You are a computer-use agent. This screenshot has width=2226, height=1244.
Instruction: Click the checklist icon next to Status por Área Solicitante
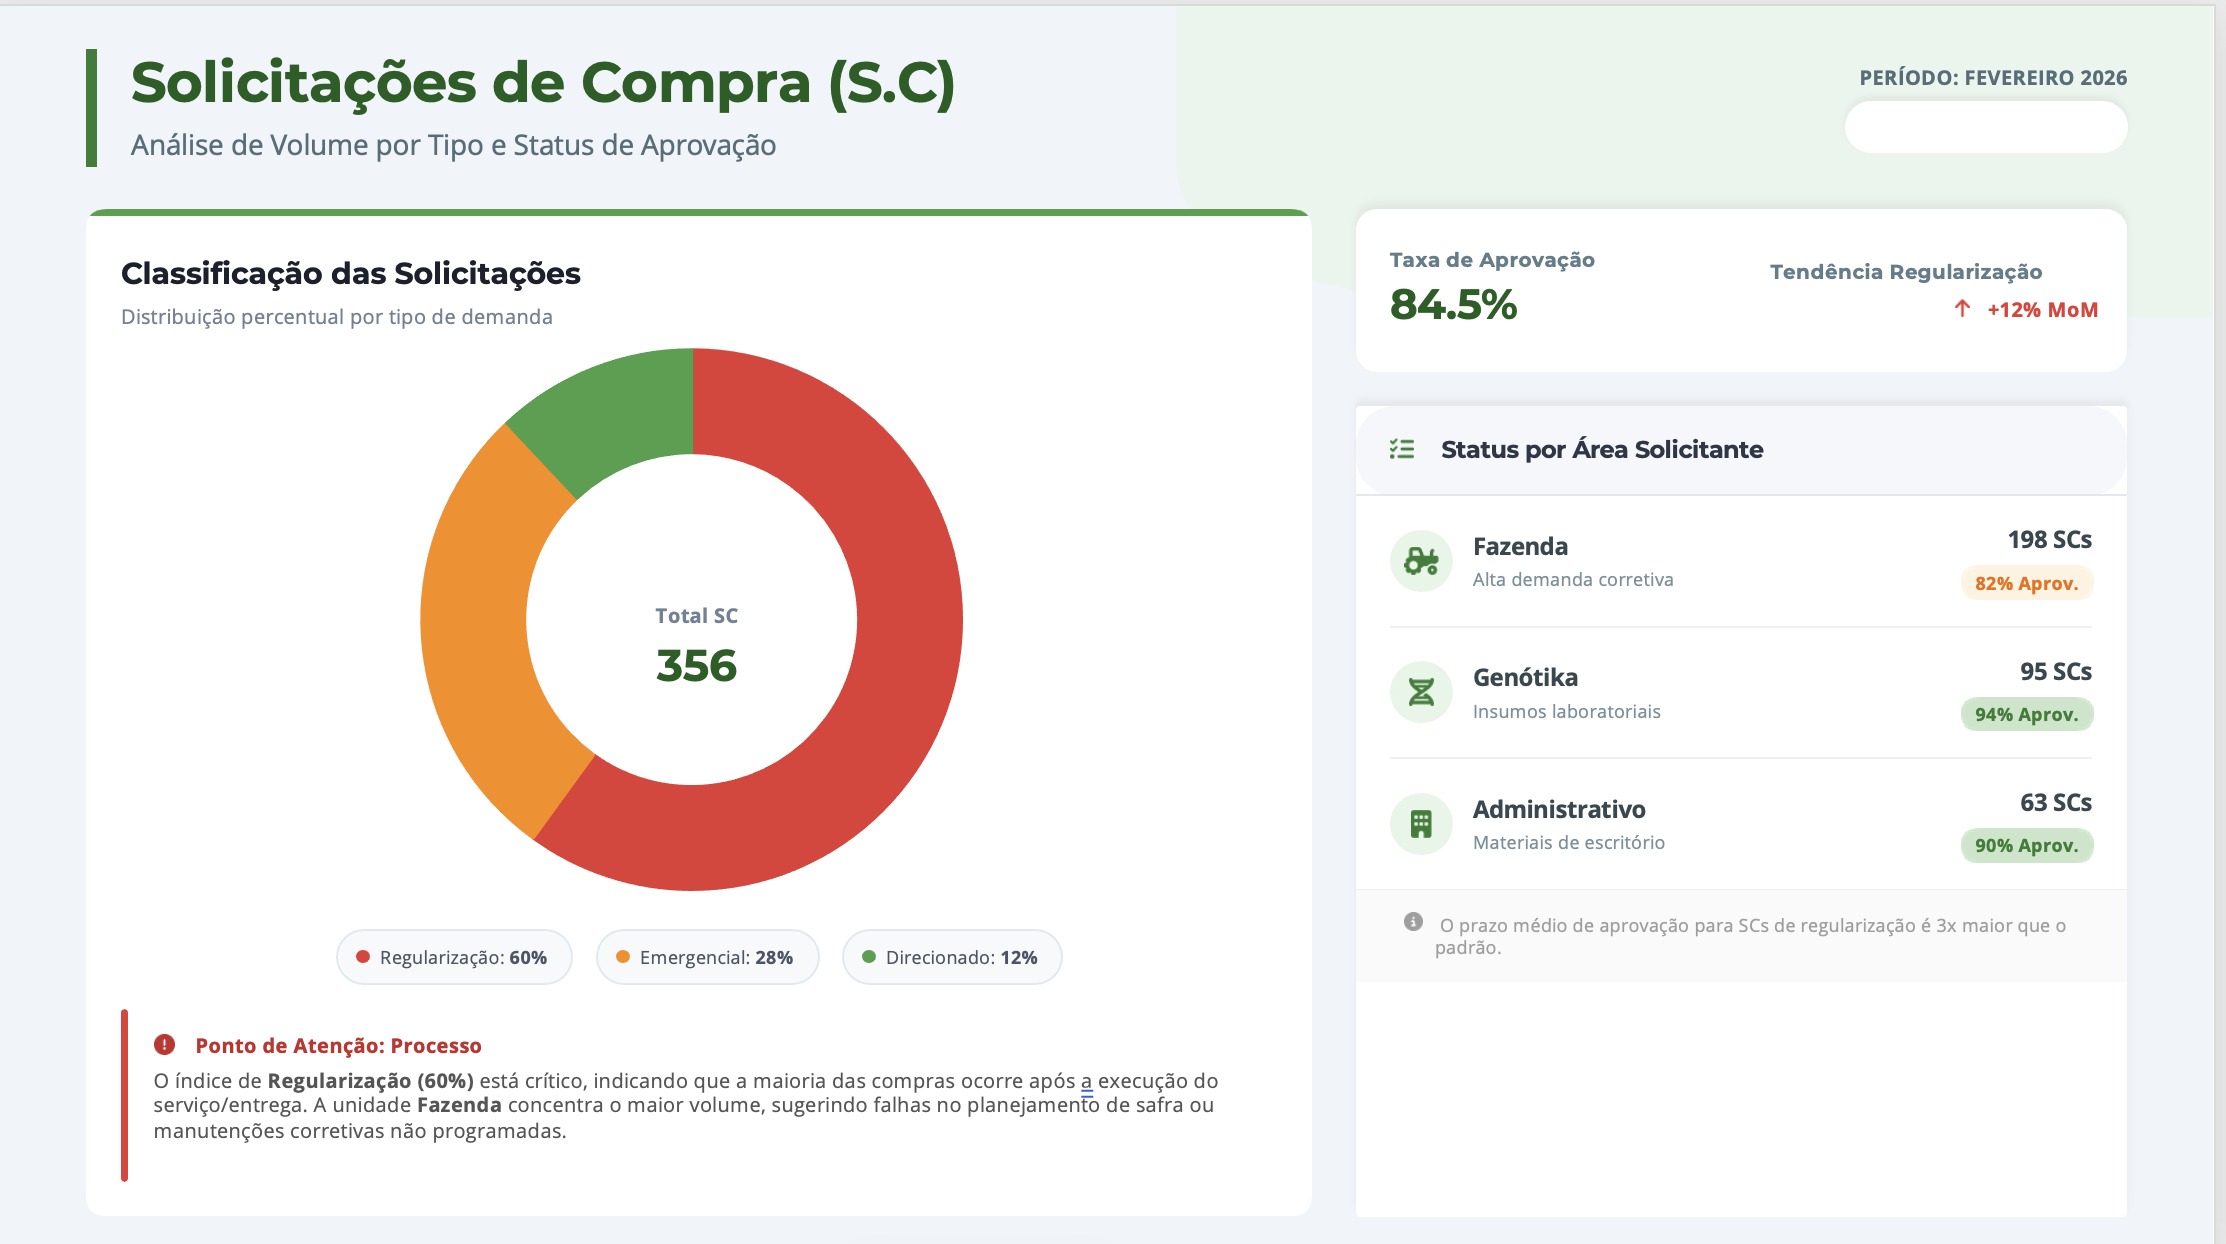click(1402, 449)
